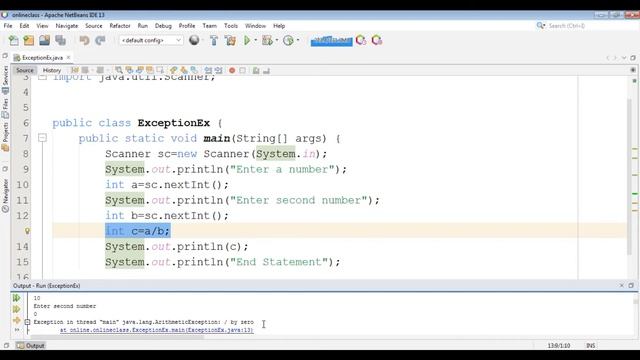Click the memory usage bar in toolbar
Viewport: 640px width, 360px height.
(x=331, y=40)
